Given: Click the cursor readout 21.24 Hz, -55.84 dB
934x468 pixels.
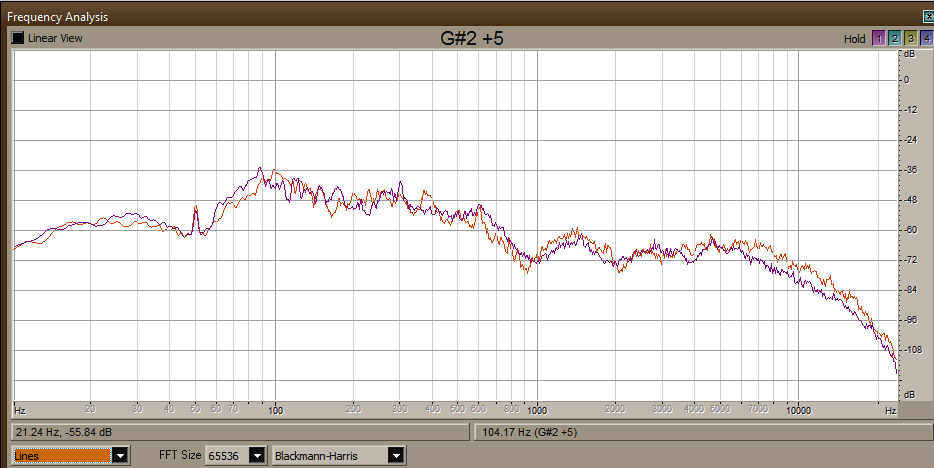Looking at the screenshot, I should point(240,432).
